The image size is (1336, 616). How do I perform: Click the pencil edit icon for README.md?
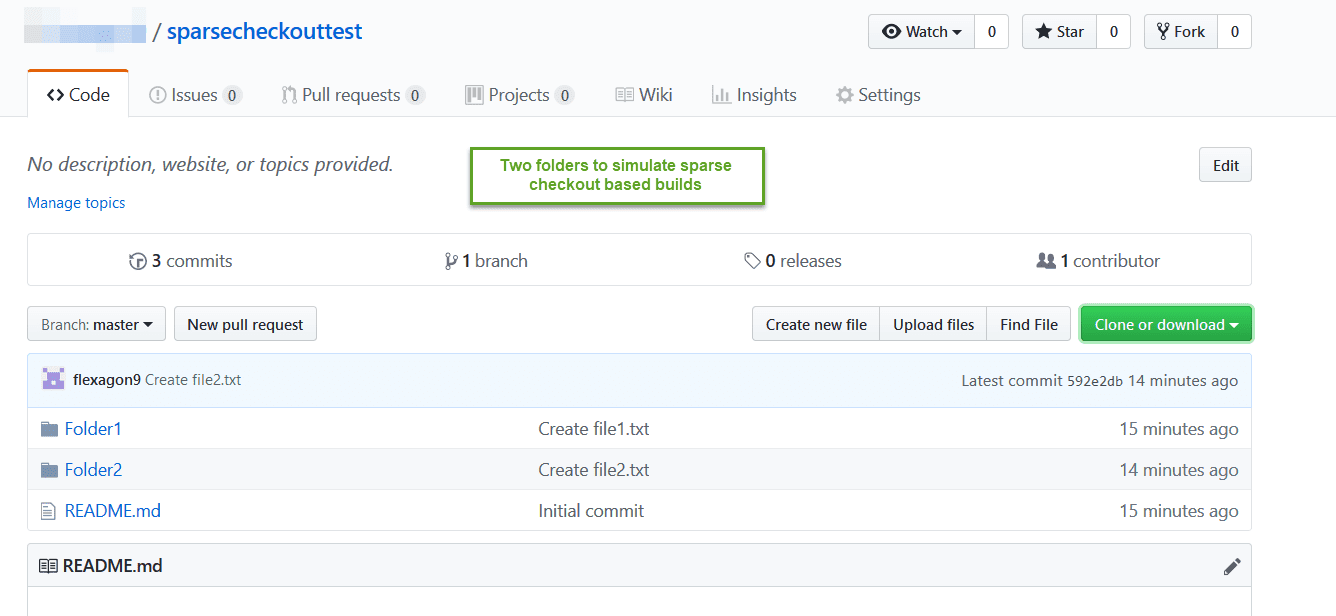[x=1232, y=566]
